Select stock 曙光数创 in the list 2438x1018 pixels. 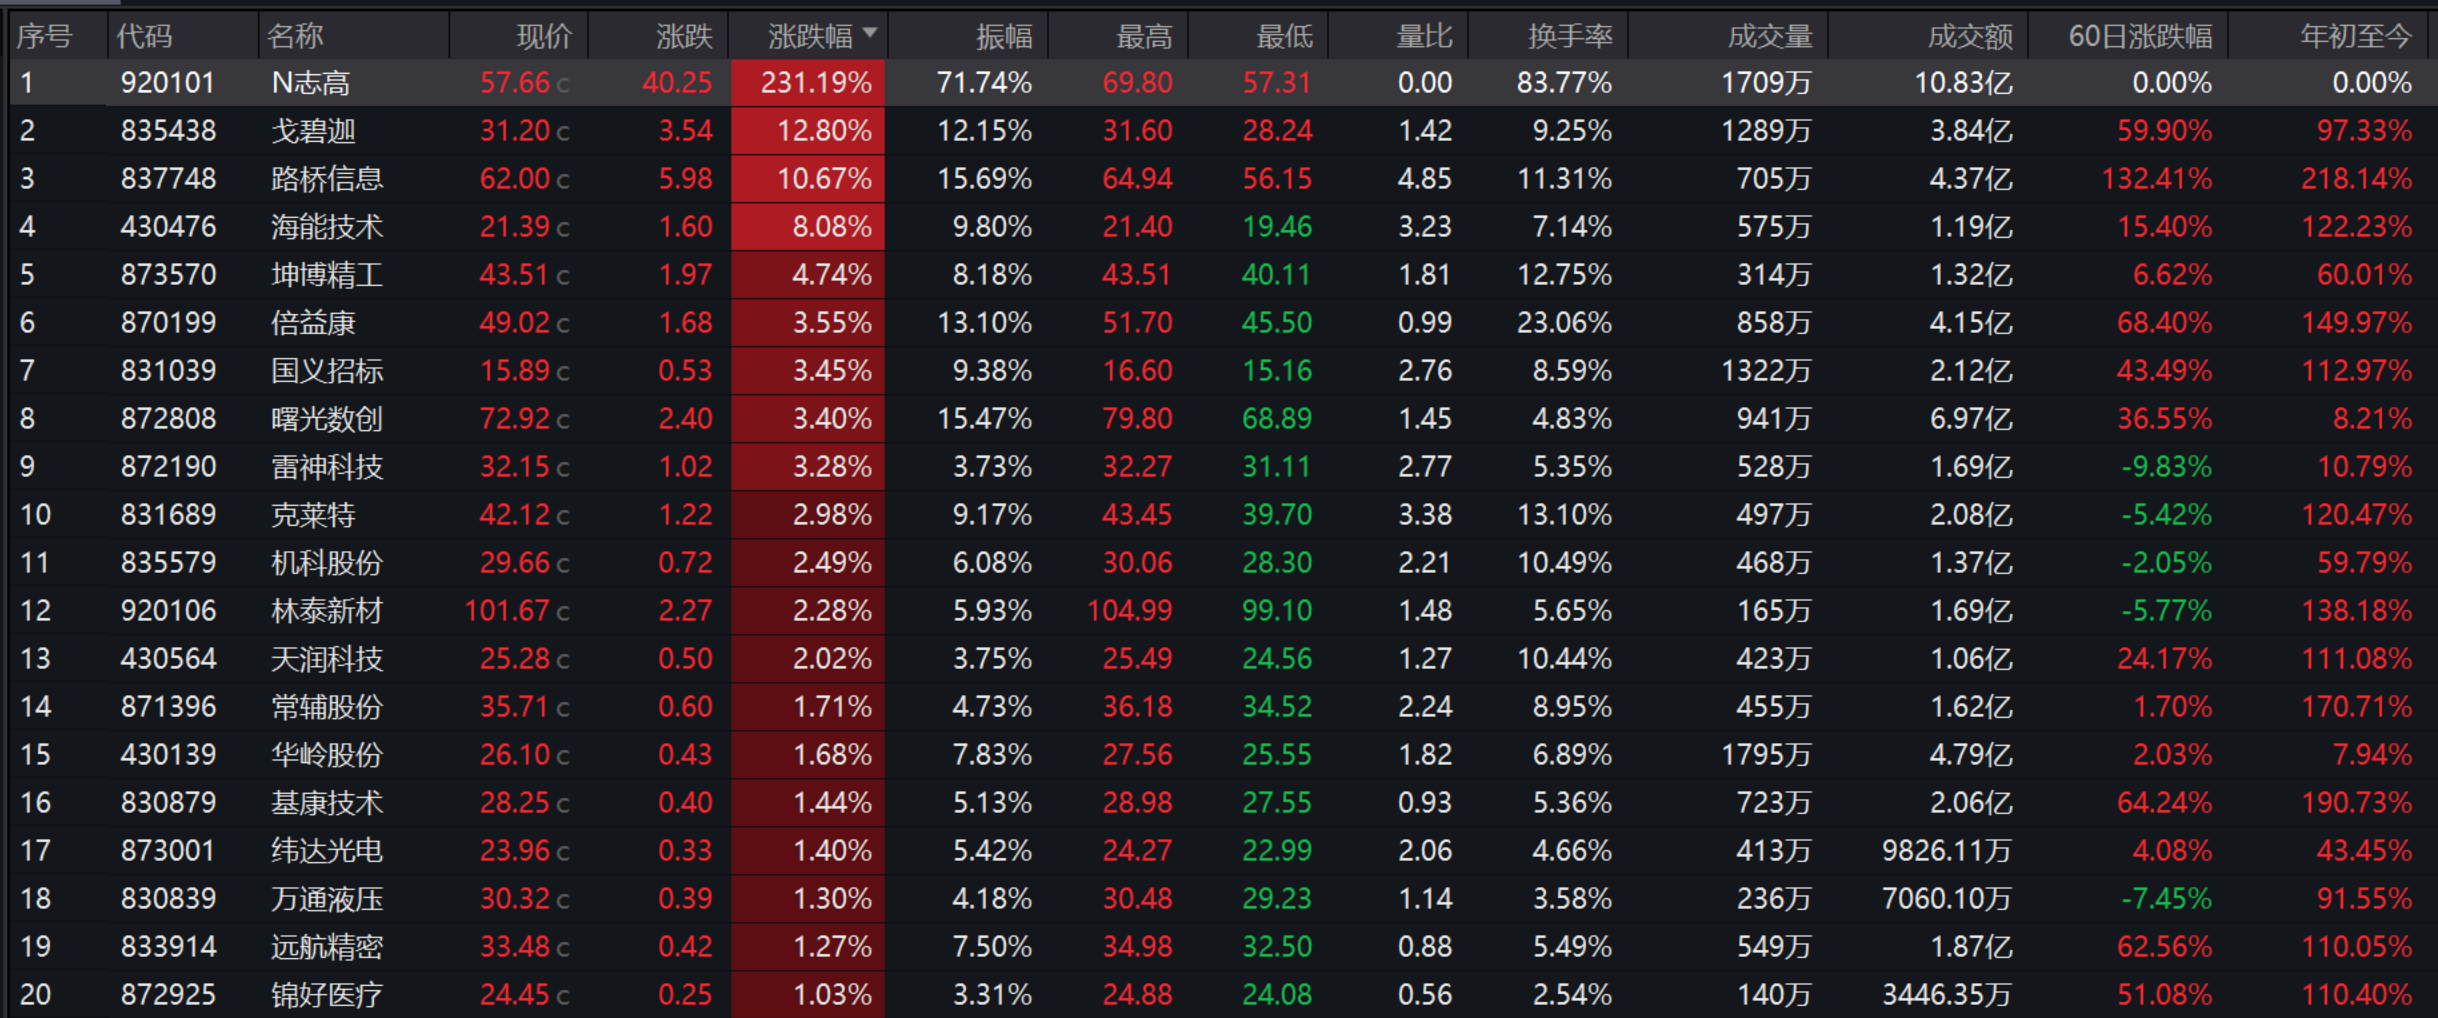tap(327, 418)
